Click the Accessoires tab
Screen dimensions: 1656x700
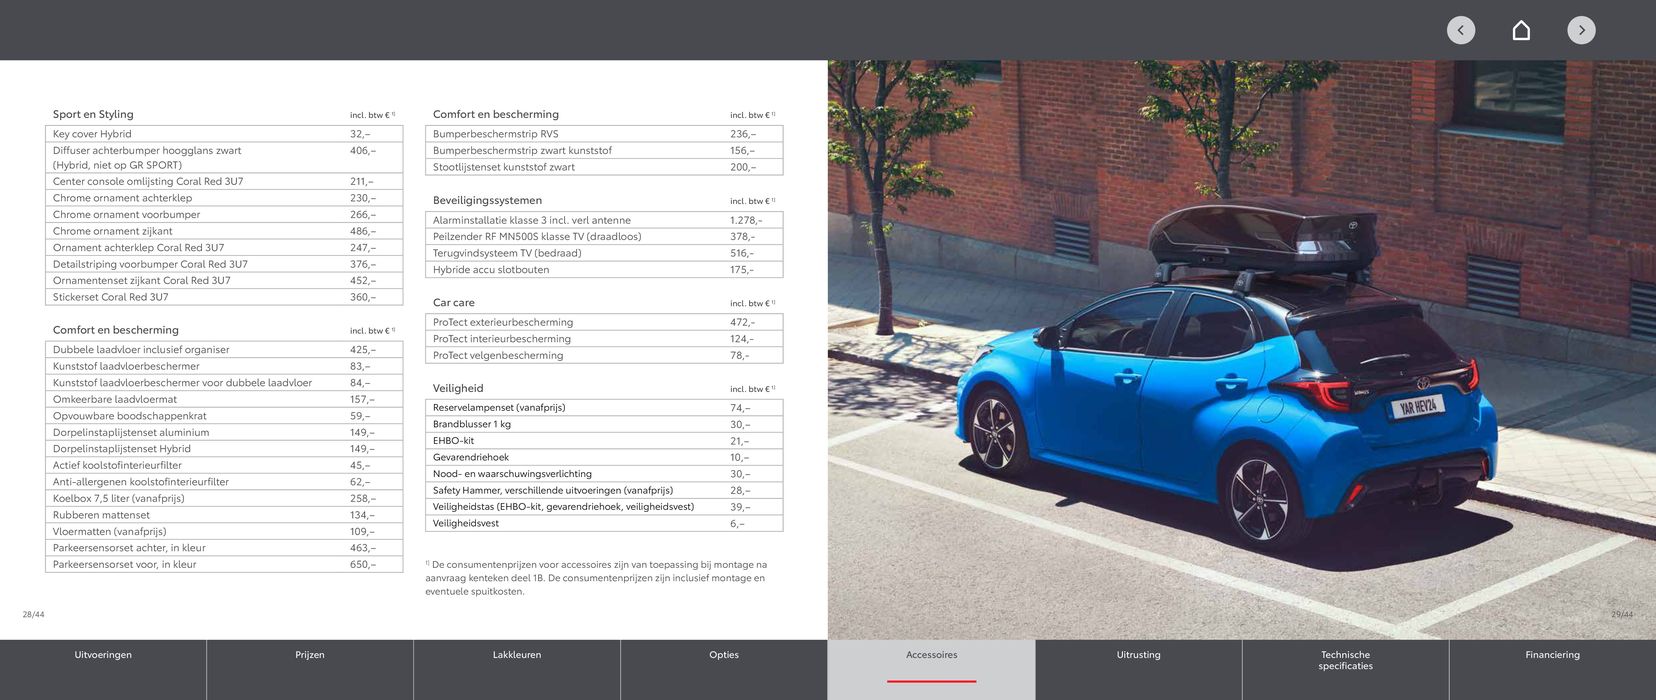931,656
